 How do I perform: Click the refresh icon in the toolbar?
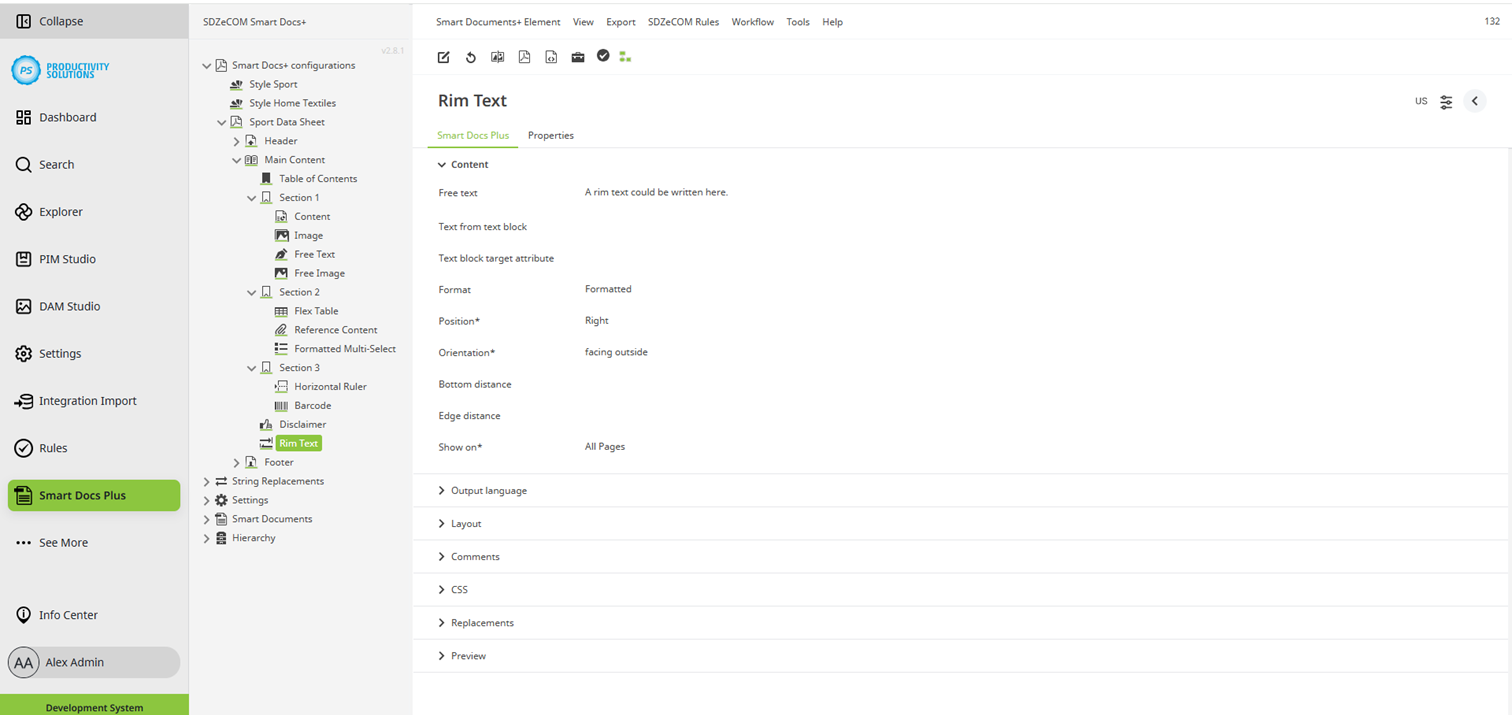point(471,57)
